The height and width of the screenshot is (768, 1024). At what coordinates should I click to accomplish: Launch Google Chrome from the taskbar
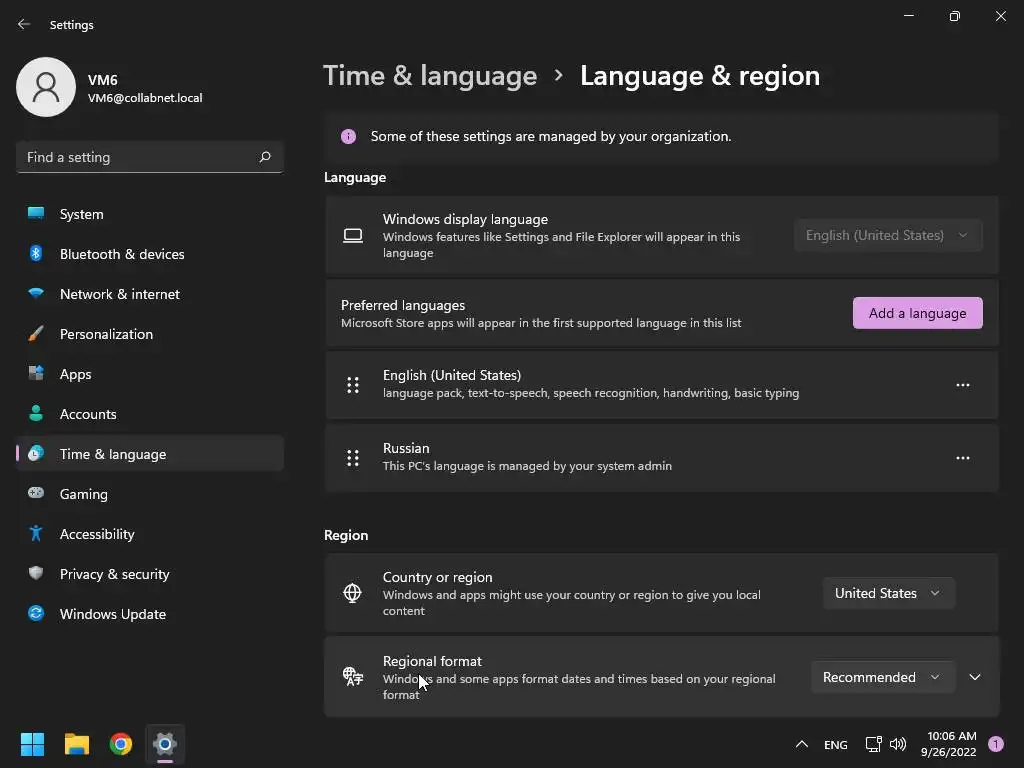tap(121, 744)
